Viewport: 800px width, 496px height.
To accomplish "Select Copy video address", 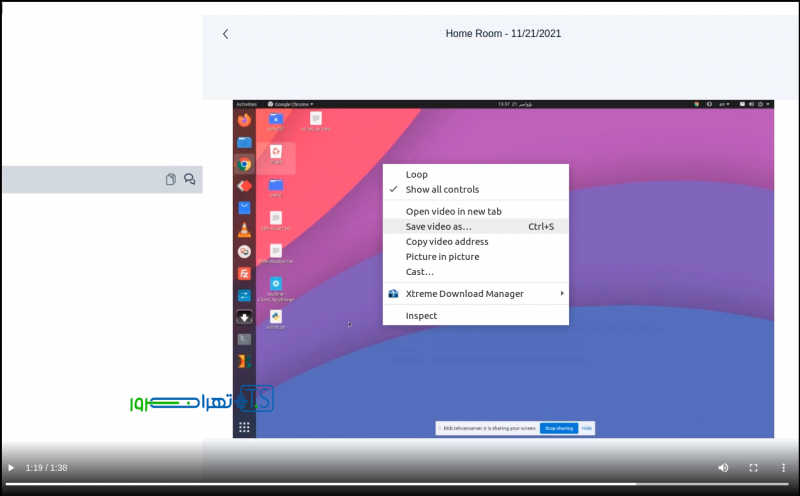I will (x=446, y=242).
